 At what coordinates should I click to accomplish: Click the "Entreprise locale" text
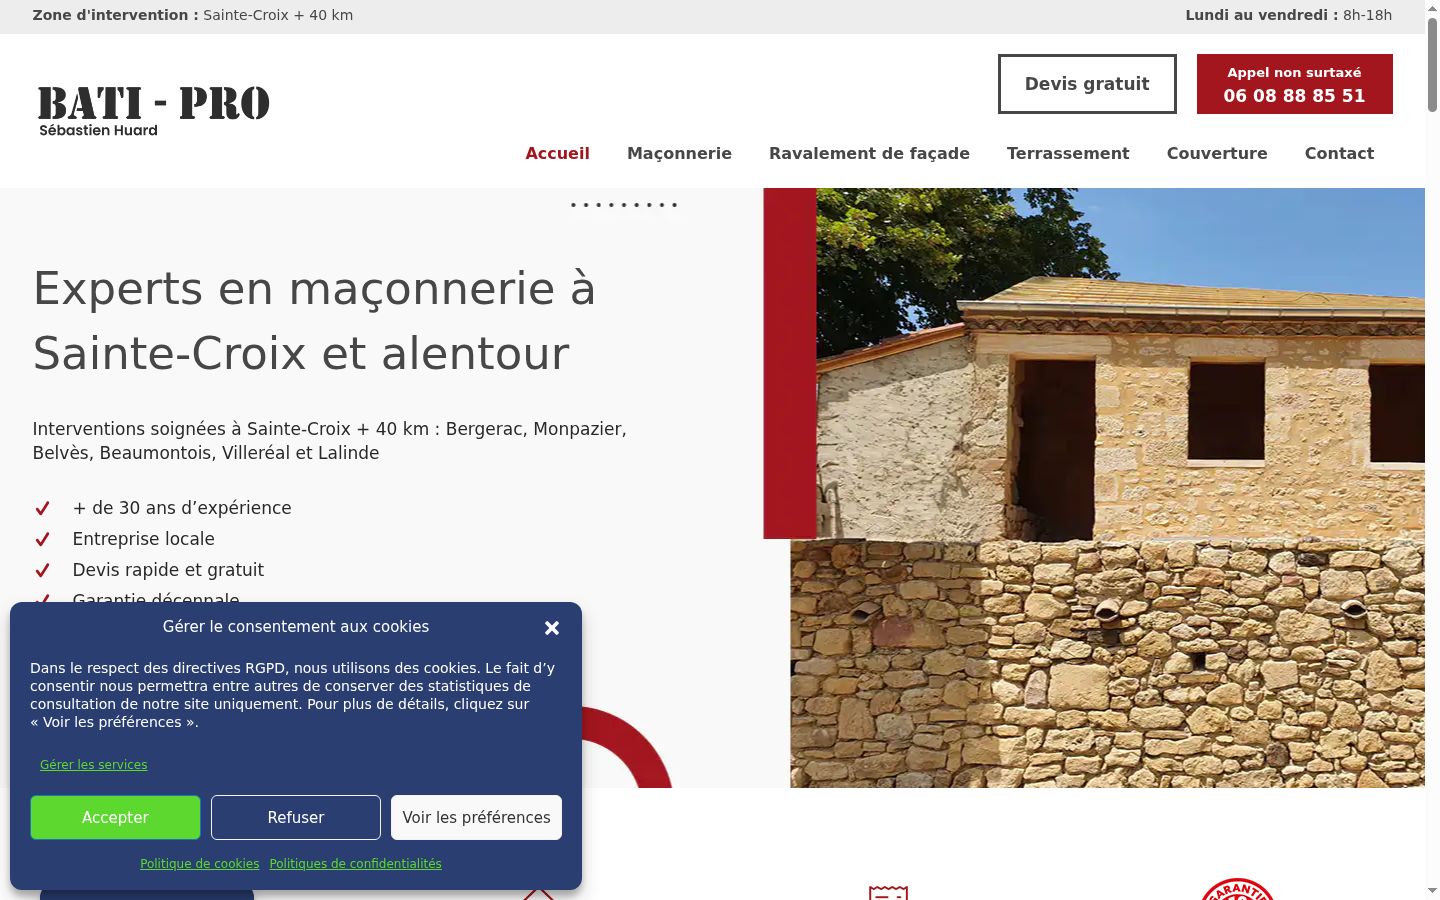(144, 539)
